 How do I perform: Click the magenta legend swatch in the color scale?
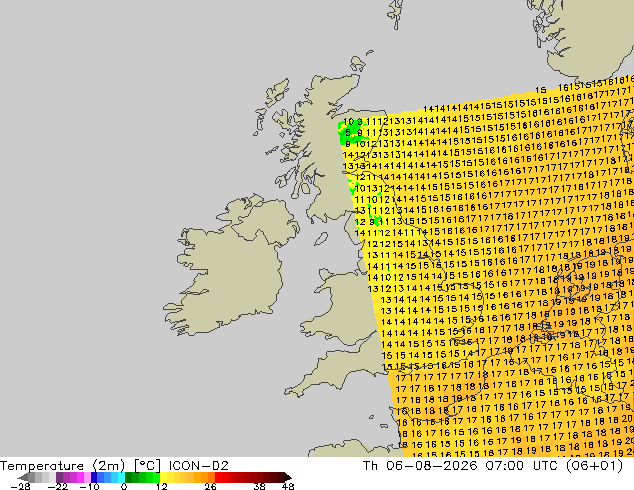80,477
